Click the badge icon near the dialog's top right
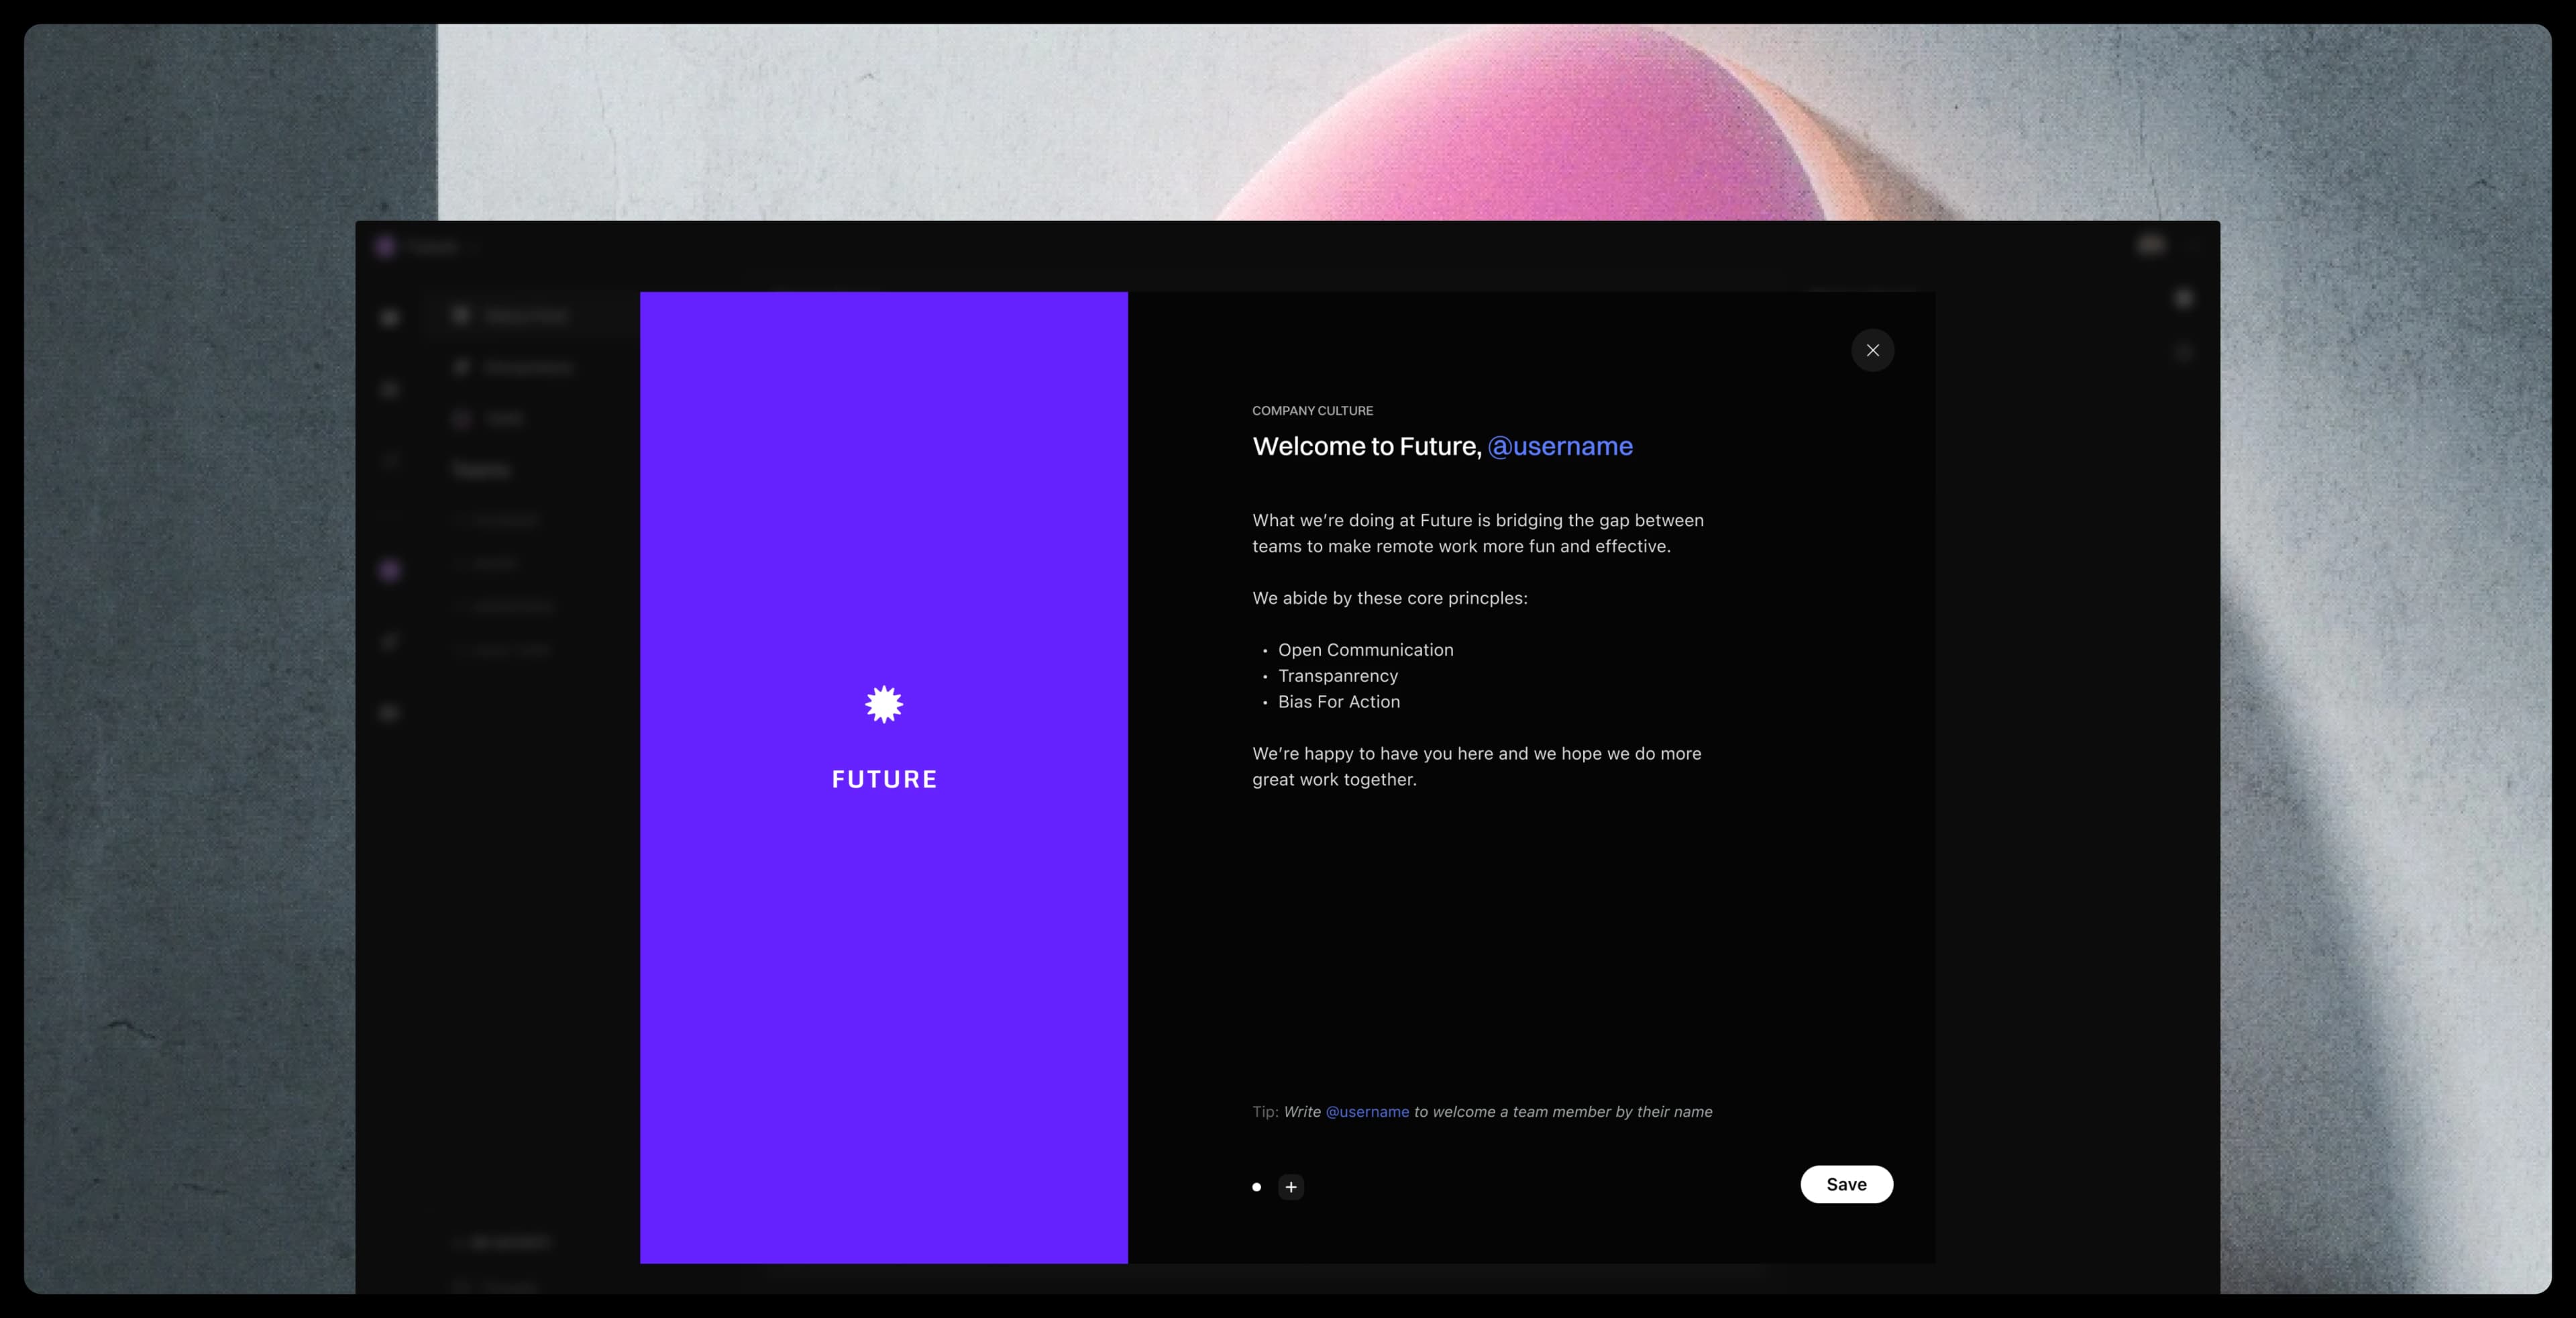 2184,298
